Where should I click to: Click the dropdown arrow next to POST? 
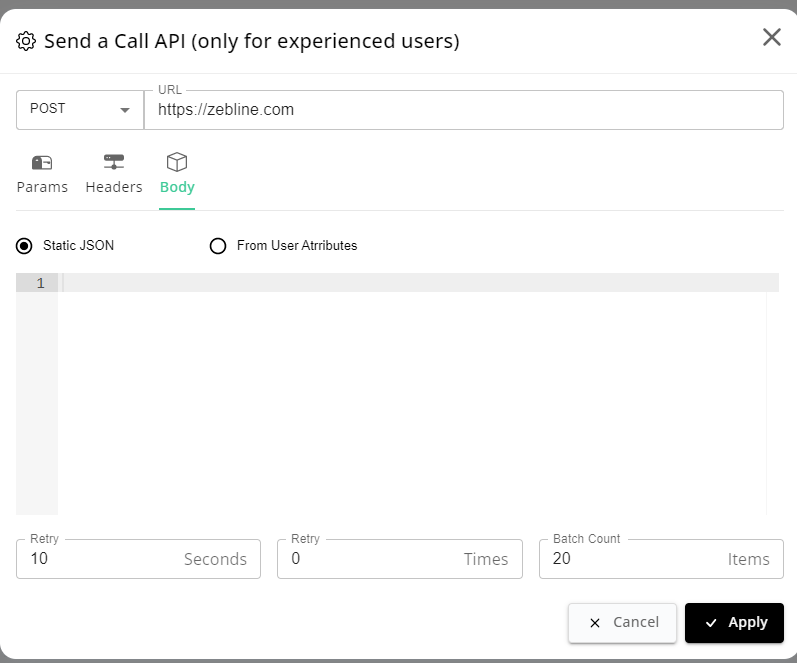click(125, 110)
